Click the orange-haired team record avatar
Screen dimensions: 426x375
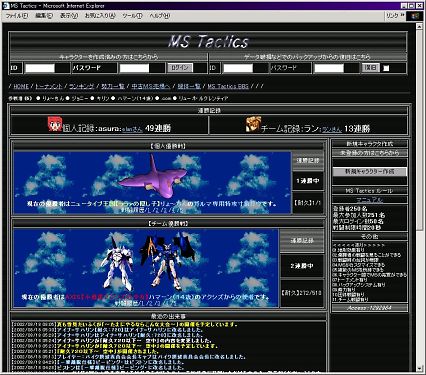tap(253, 124)
